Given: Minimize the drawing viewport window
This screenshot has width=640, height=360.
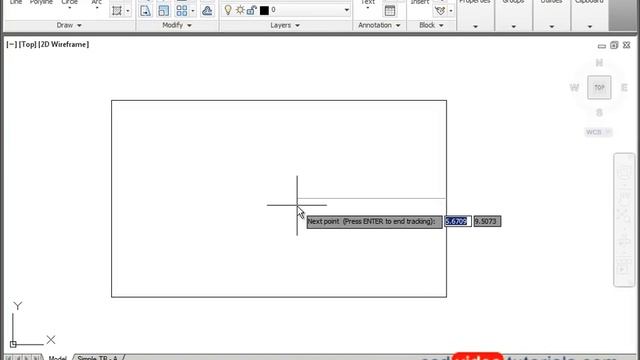Looking at the screenshot, I should click(602, 46).
